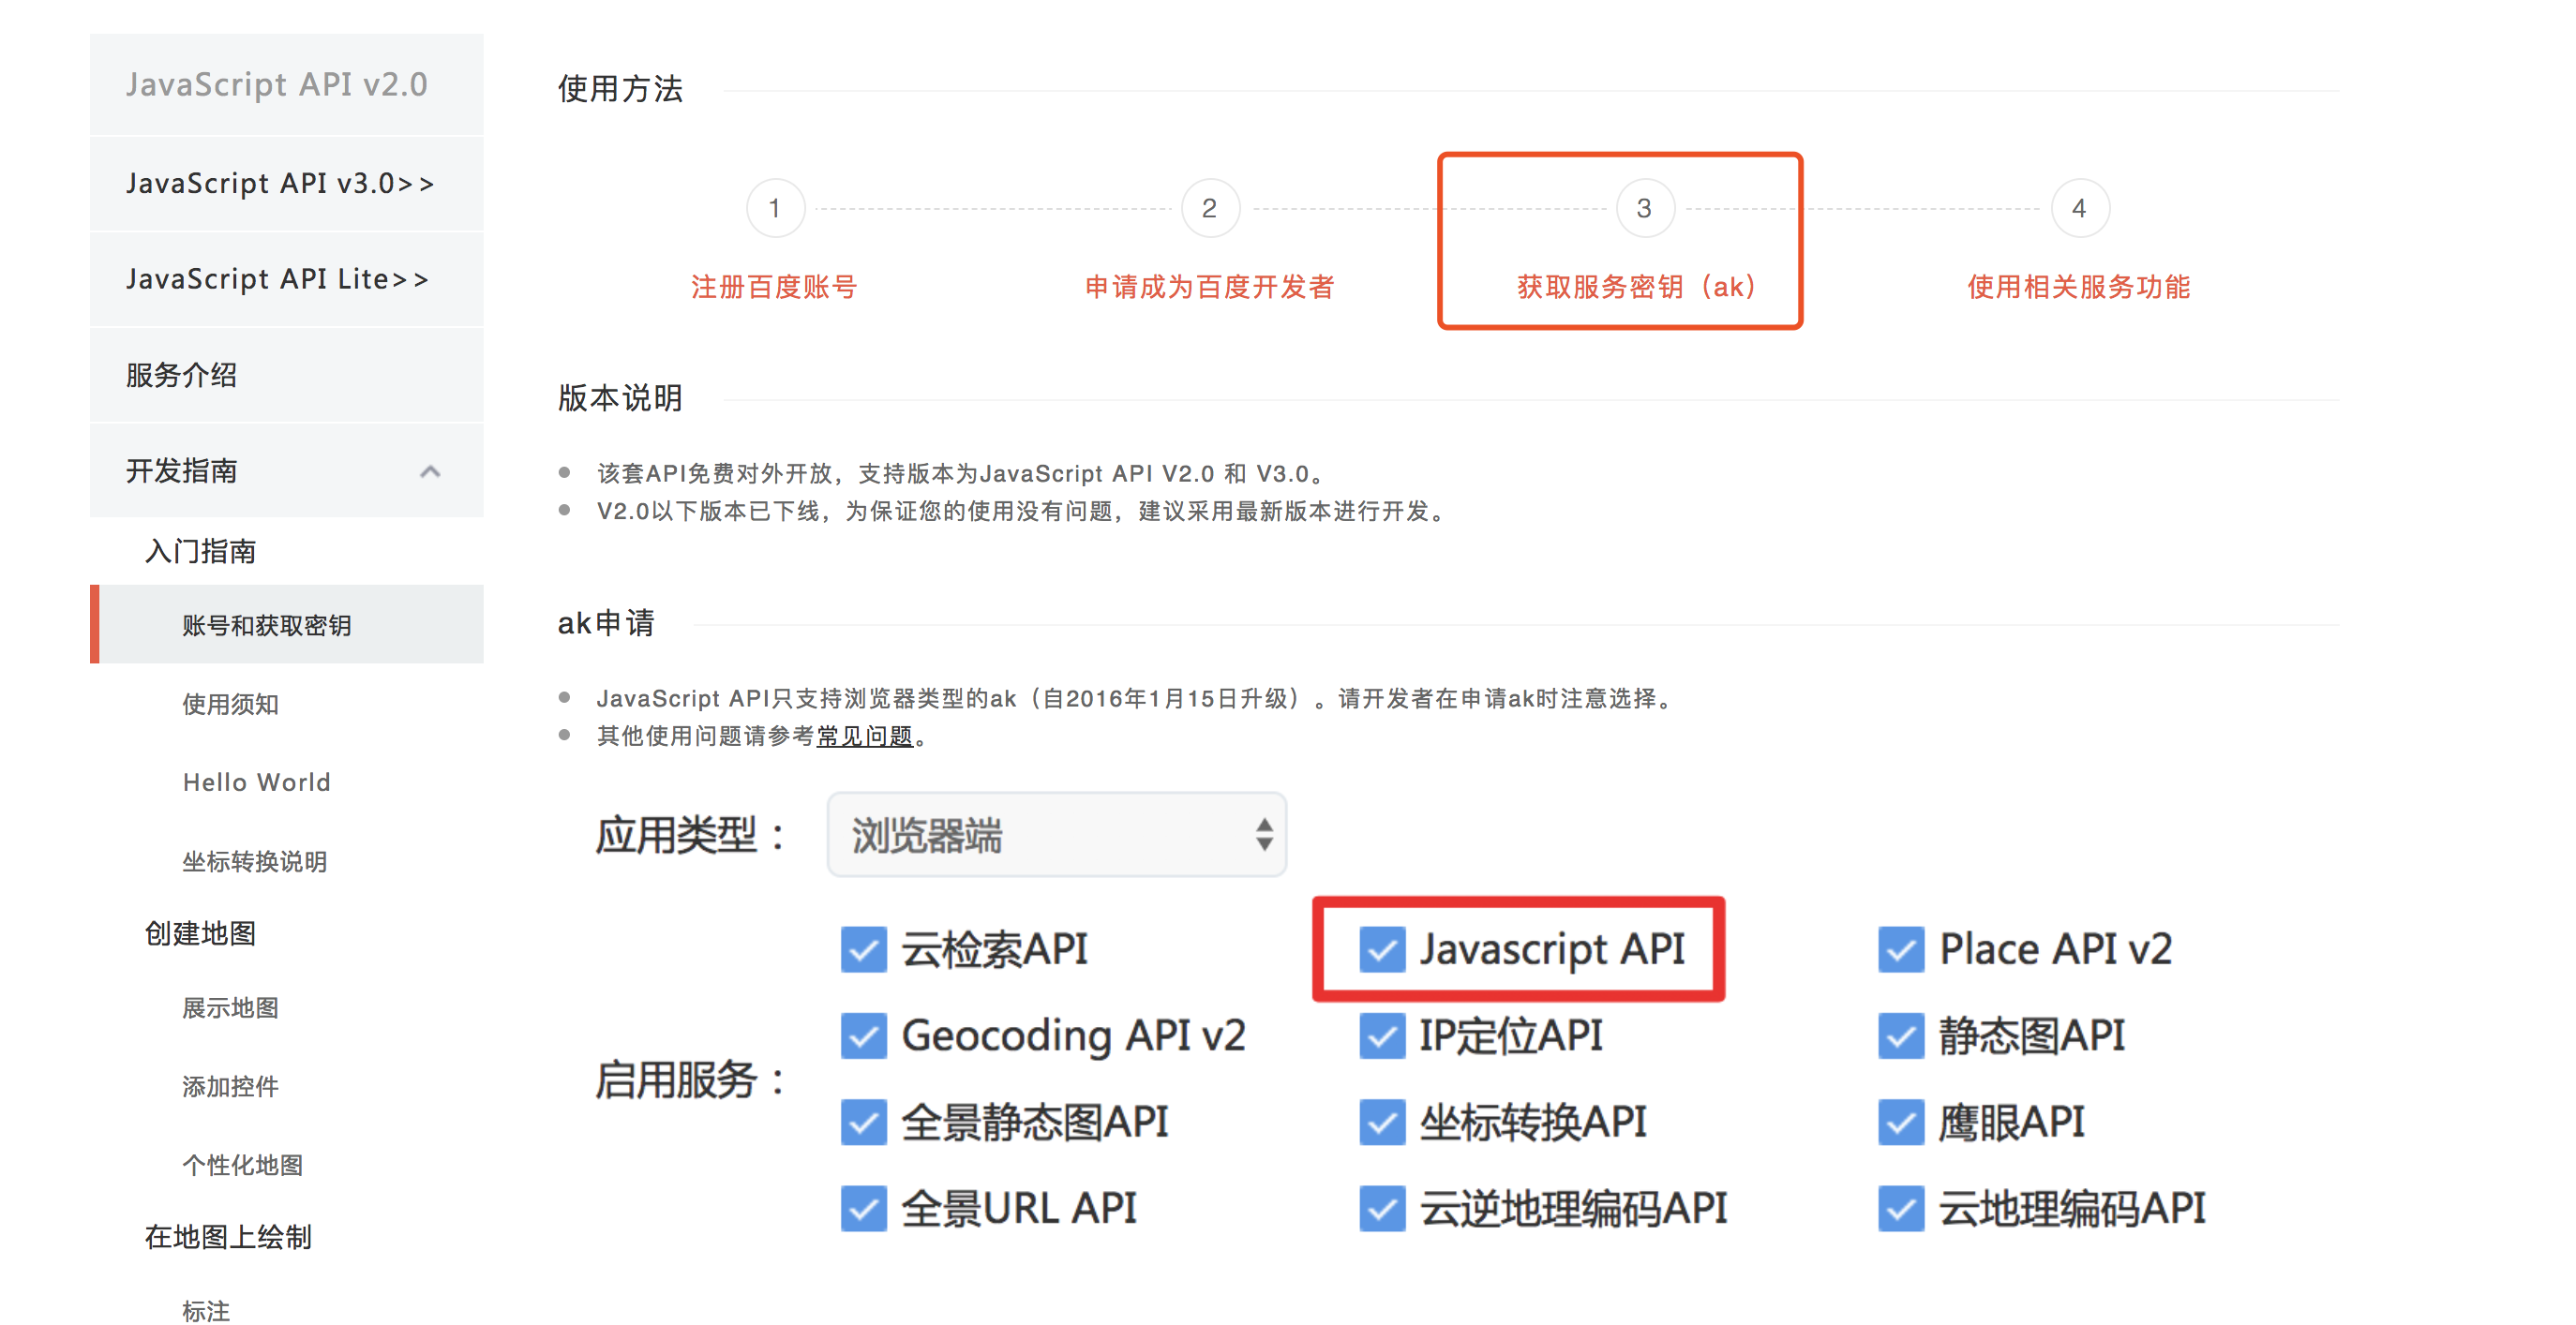Image resolution: width=2576 pixels, height=1325 pixels.
Task: Open the 常见问题 link
Action: pyautogui.click(x=864, y=736)
